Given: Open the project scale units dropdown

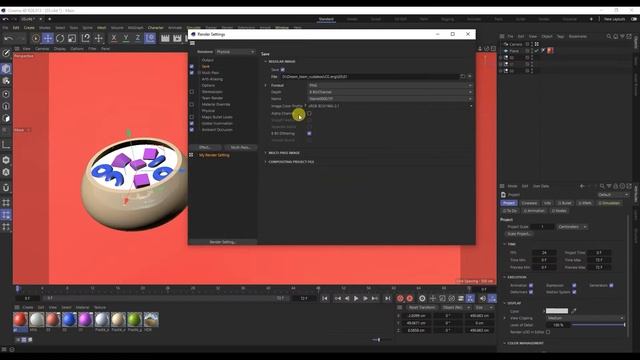Looking at the screenshot, I should click(572, 227).
